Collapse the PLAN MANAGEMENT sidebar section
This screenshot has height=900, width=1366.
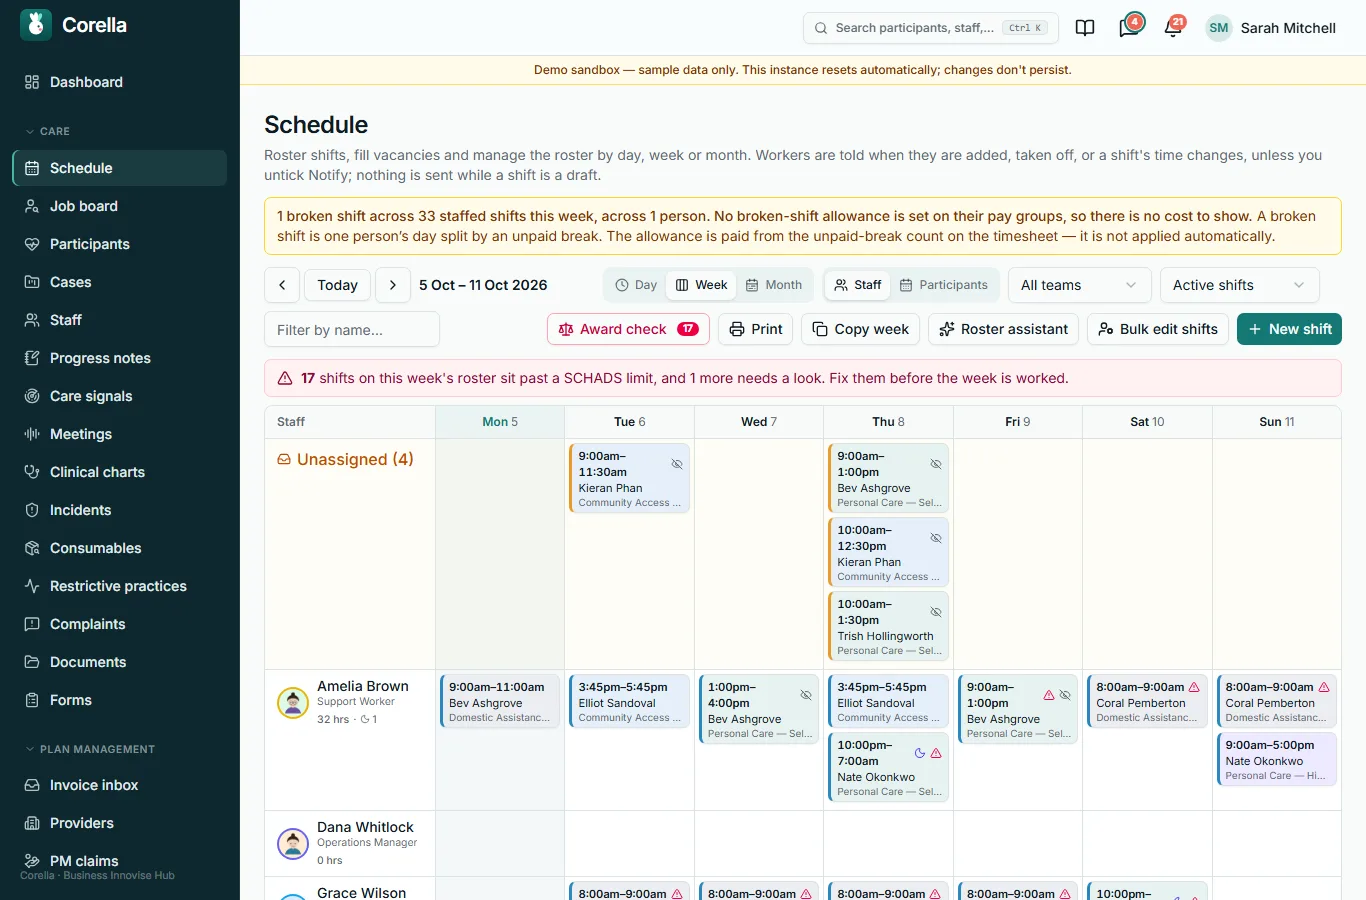pos(90,749)
